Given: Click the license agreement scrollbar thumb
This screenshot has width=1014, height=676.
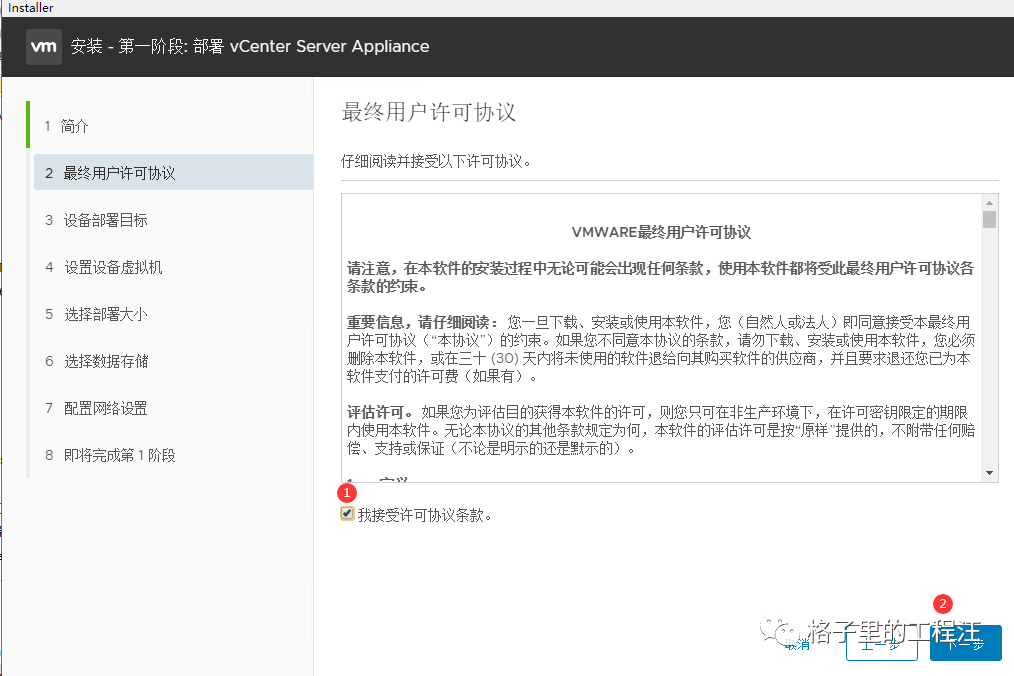Looking at the screenshot, I should pos(989,219).
